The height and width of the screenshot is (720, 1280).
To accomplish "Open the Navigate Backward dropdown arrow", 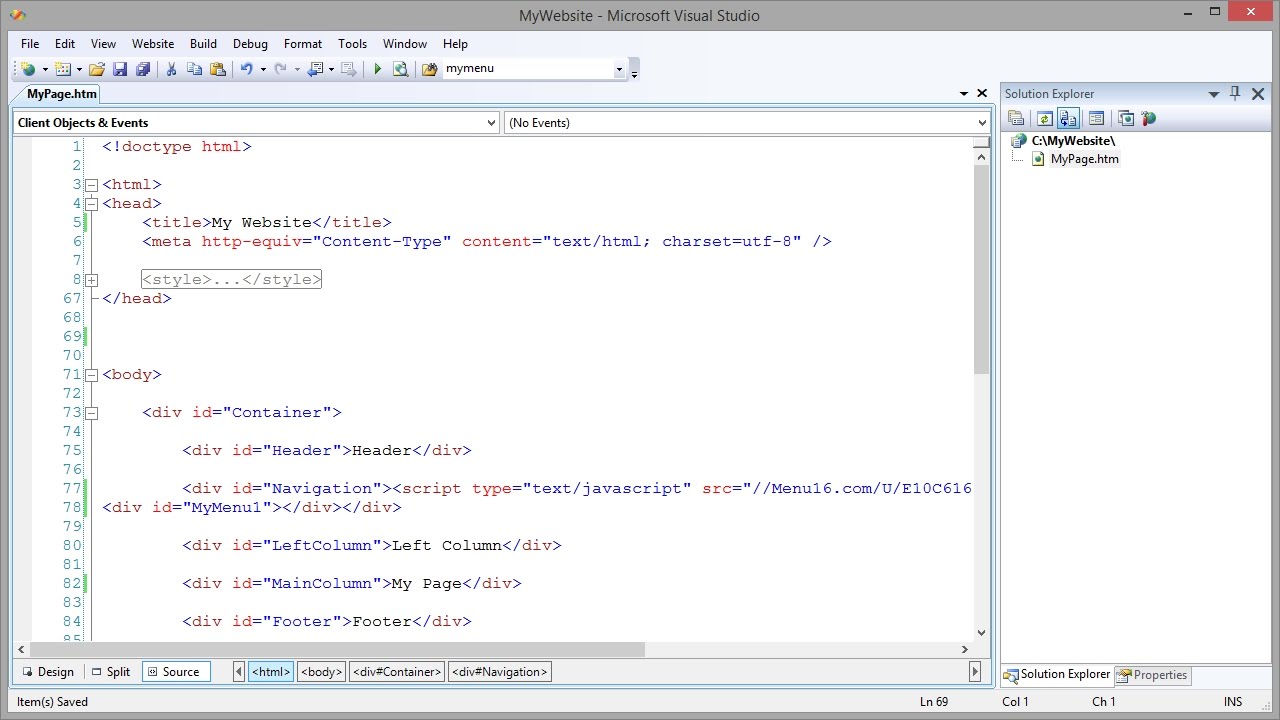I will click(x=331, y=69).
